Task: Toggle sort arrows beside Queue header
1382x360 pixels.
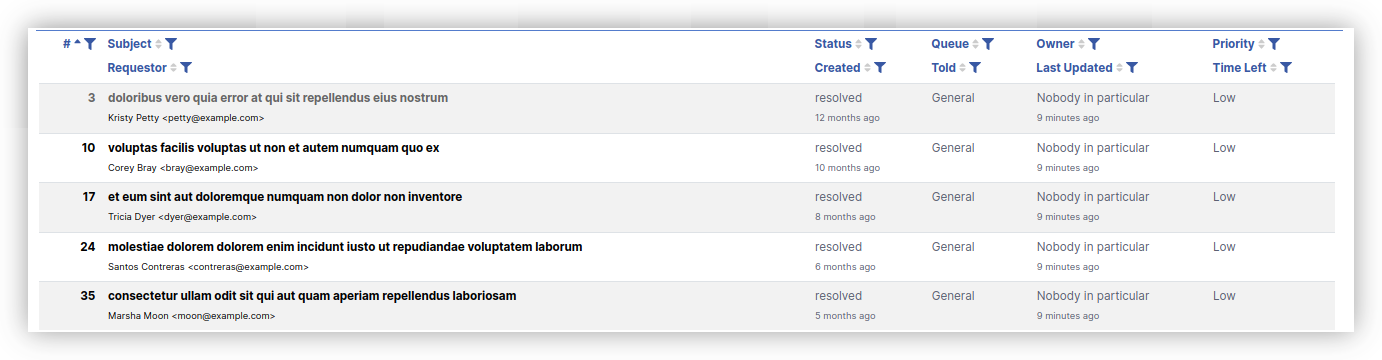Action: click(x=975, y=44)
